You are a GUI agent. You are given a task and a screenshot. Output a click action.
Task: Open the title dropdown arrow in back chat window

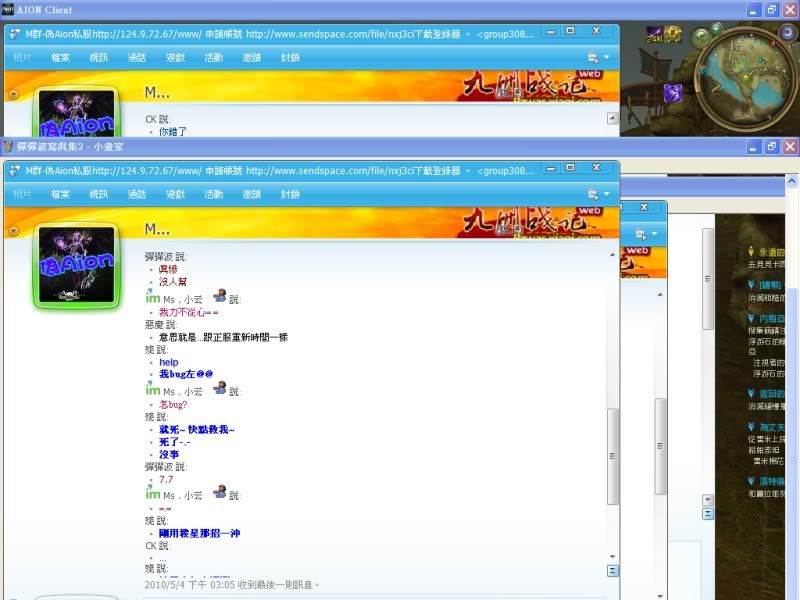(469, 32)
